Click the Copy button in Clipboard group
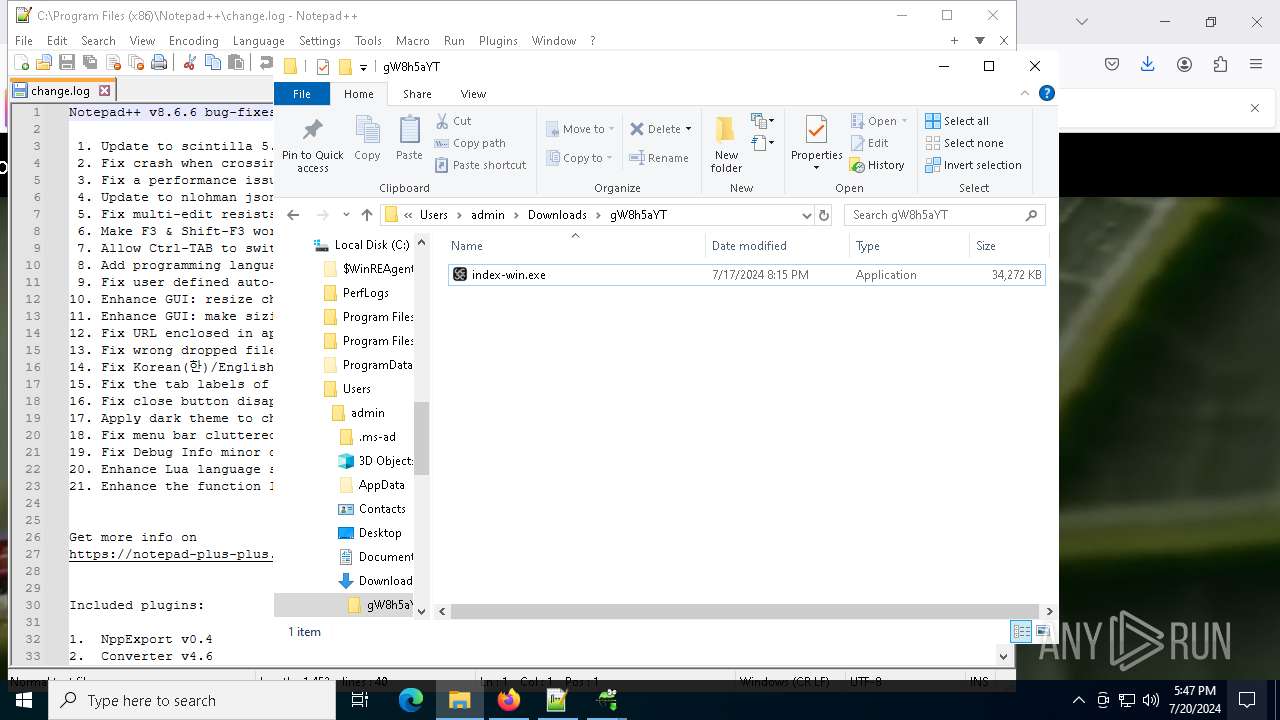Image resolution: width=1280 pixels, height=720 pixels. (x=367, y=138)
